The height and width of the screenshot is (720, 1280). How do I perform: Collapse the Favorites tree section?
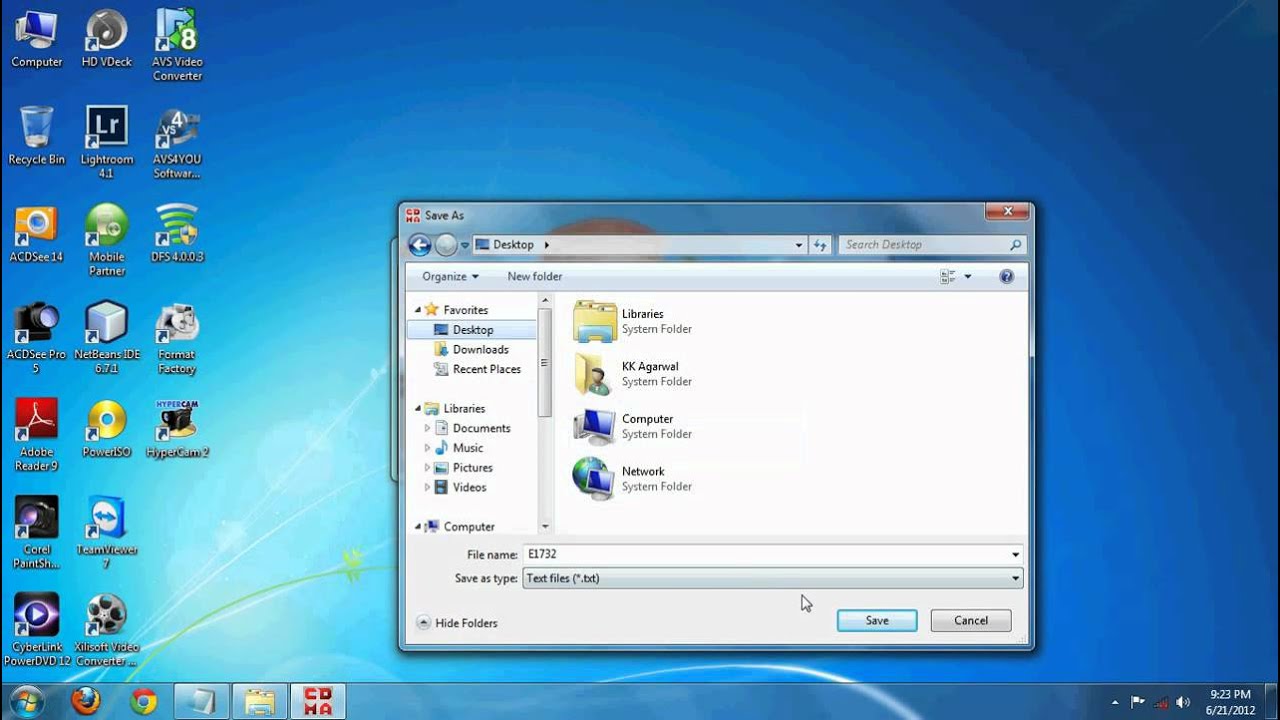418,310
